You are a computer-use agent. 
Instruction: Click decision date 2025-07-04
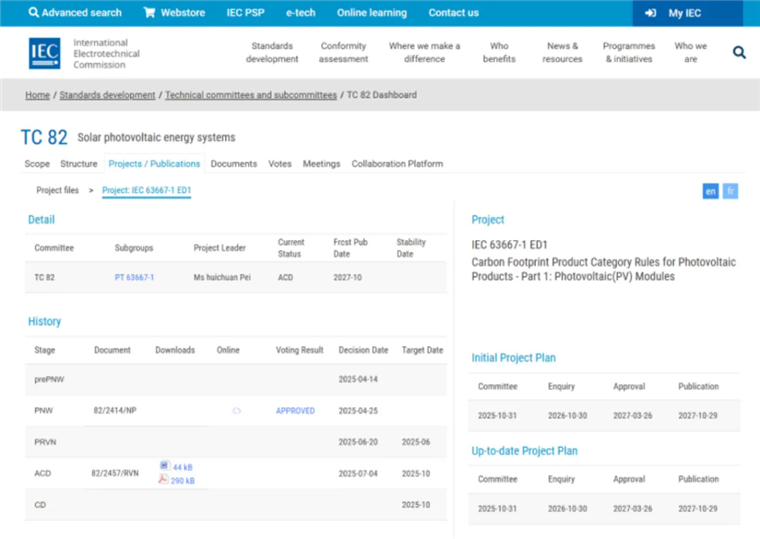pyautogui.click(x=358, y=473)
